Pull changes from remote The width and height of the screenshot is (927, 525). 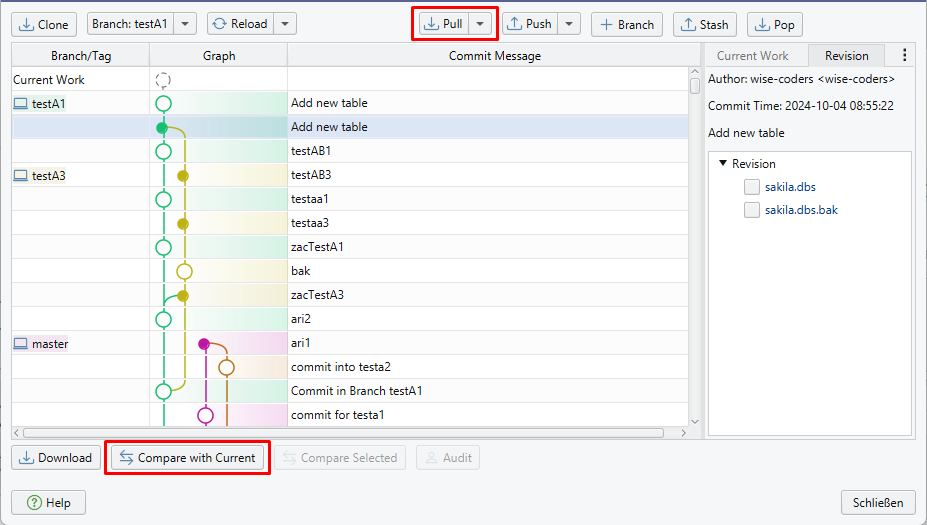(x=444, y=24)
